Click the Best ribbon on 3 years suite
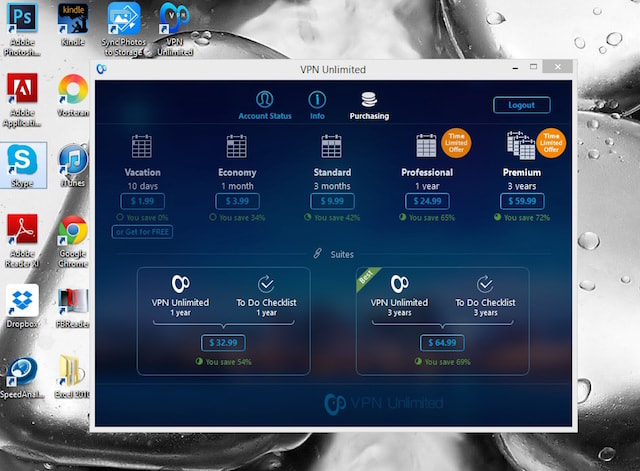640x471 pixels. click(x=365, y=277)
